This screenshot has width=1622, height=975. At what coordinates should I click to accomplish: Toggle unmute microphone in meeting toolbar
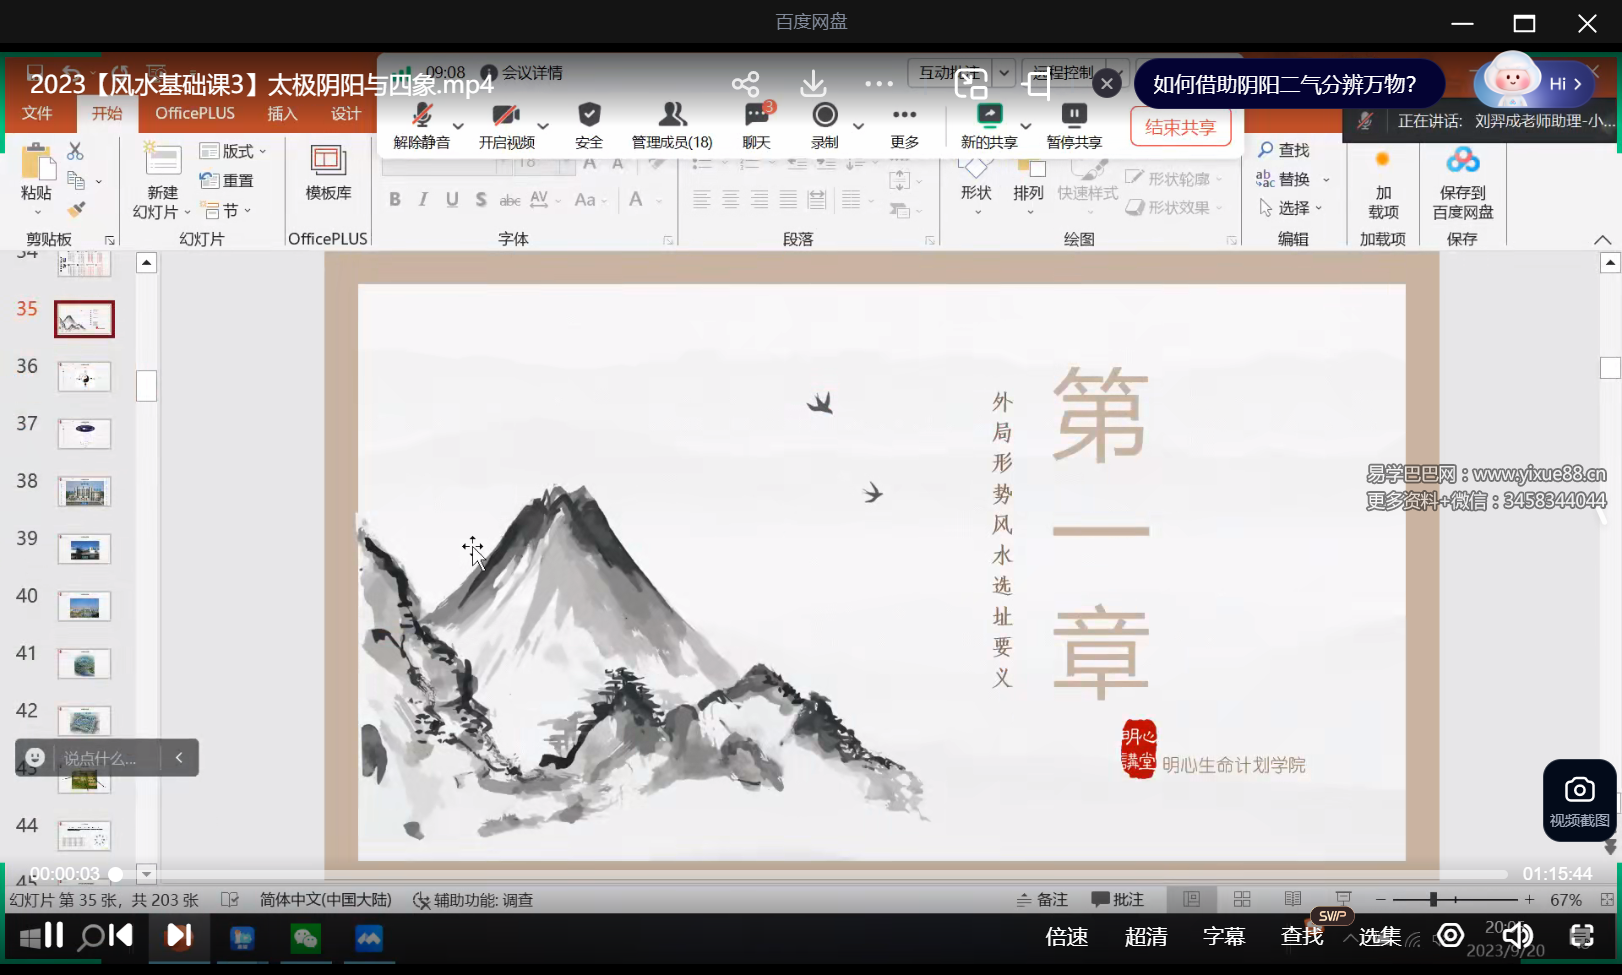(x=422, y=115)
